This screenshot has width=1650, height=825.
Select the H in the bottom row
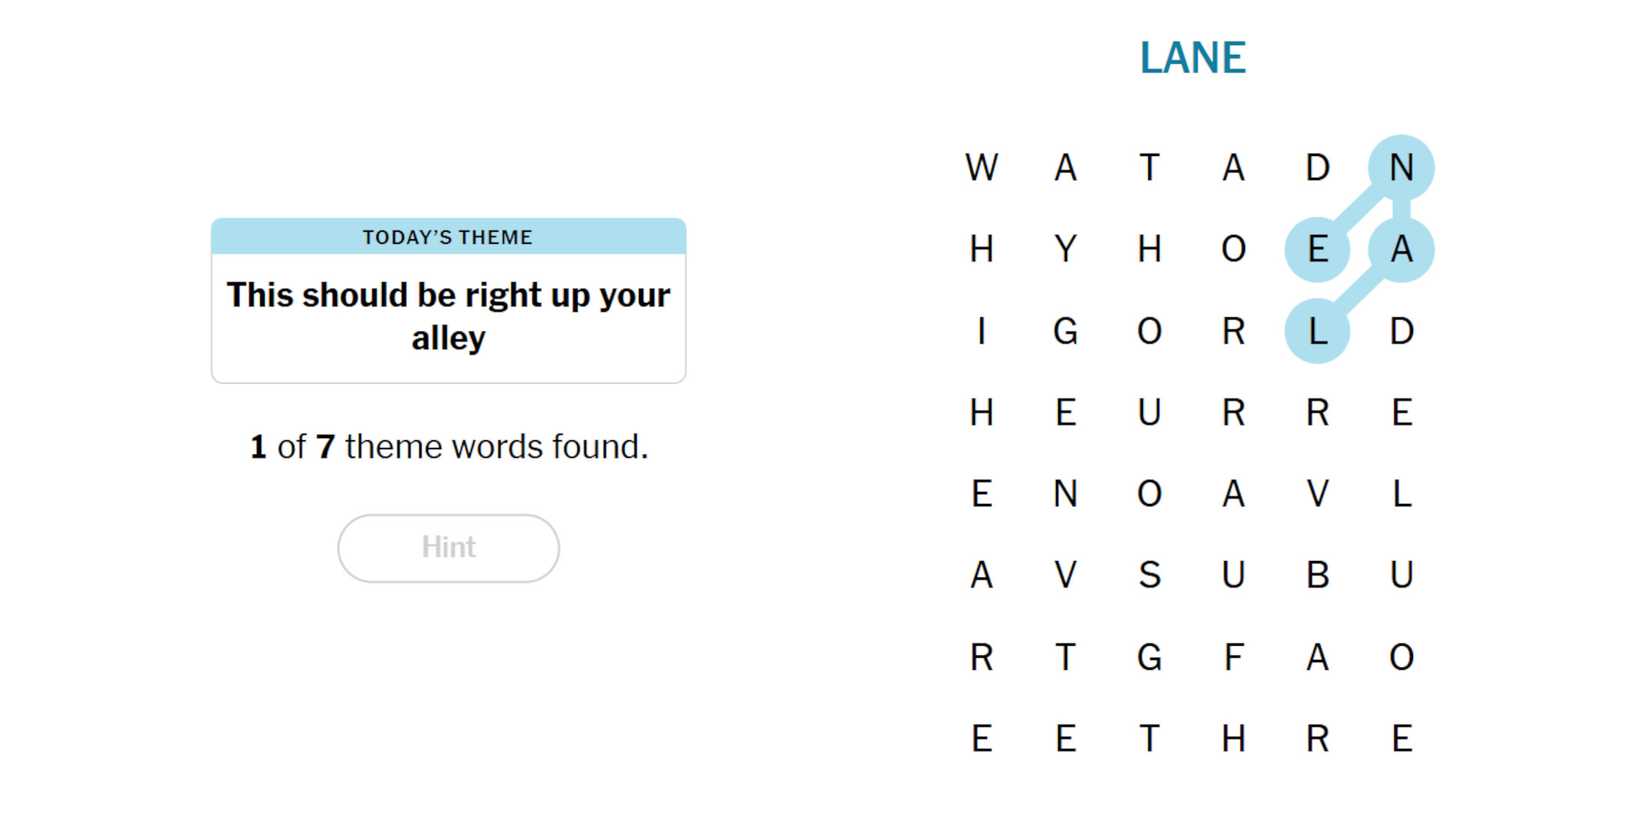pyautogui.click(x=1233, y=739)
